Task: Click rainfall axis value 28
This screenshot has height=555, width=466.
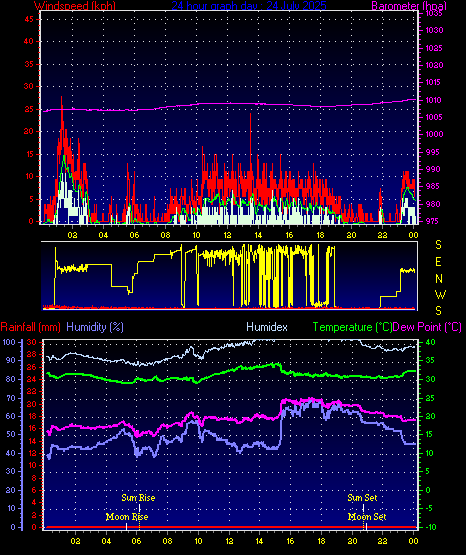Action: coord(32,355)
